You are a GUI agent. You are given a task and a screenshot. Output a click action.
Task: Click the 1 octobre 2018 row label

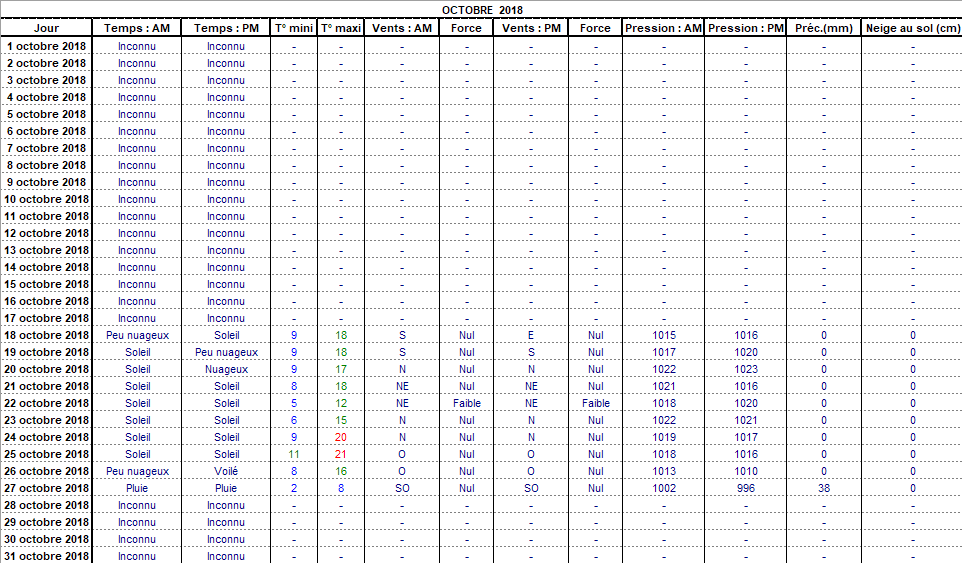click(x=47, y=46)
